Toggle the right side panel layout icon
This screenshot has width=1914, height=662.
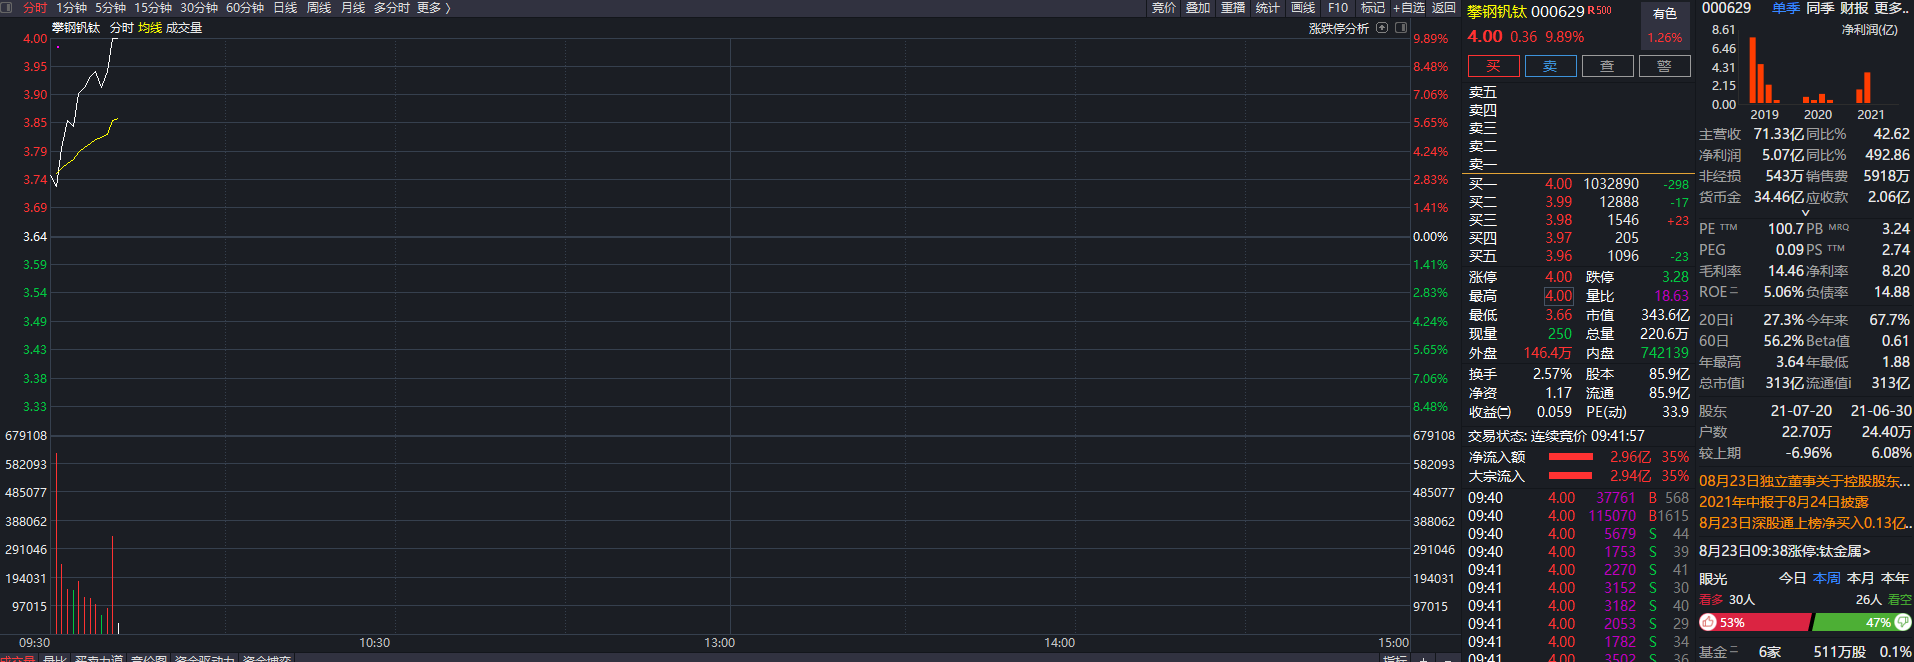[1401, 28]
